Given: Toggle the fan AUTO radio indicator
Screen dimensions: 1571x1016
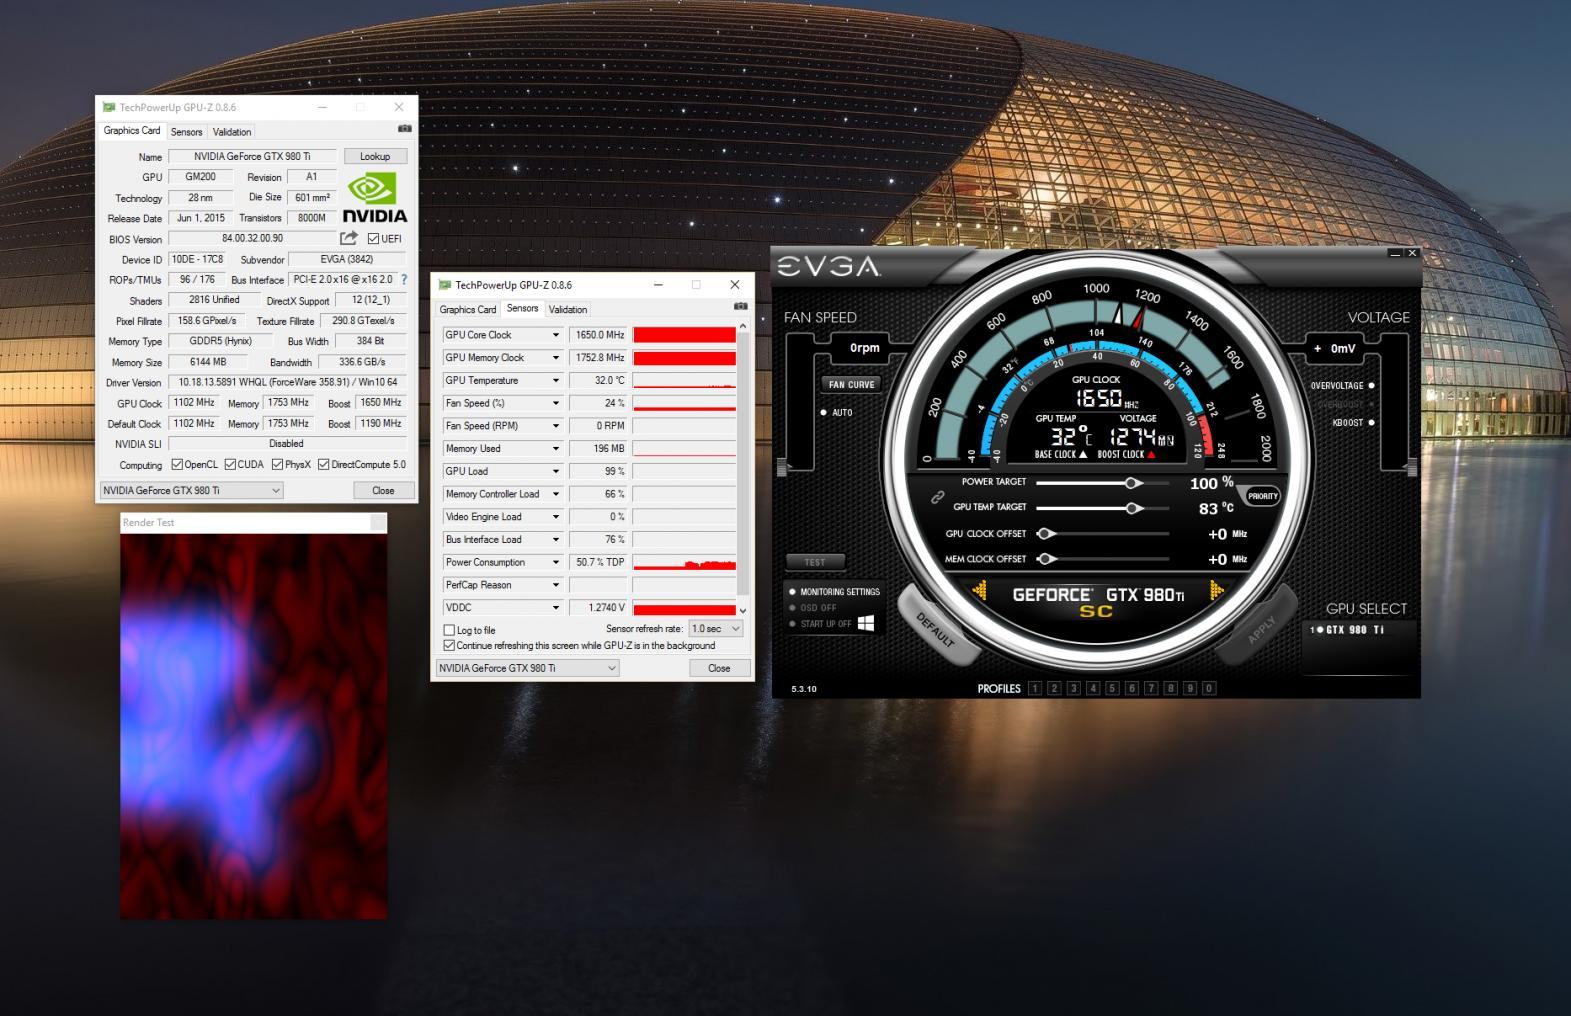Looking at the screenshot, I should coord(824,412).
